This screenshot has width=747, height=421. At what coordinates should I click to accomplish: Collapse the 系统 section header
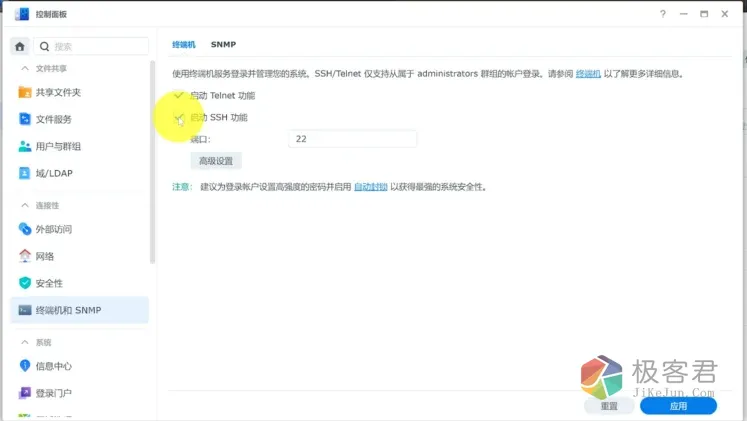pyautogui.click(x=36, y=342)
